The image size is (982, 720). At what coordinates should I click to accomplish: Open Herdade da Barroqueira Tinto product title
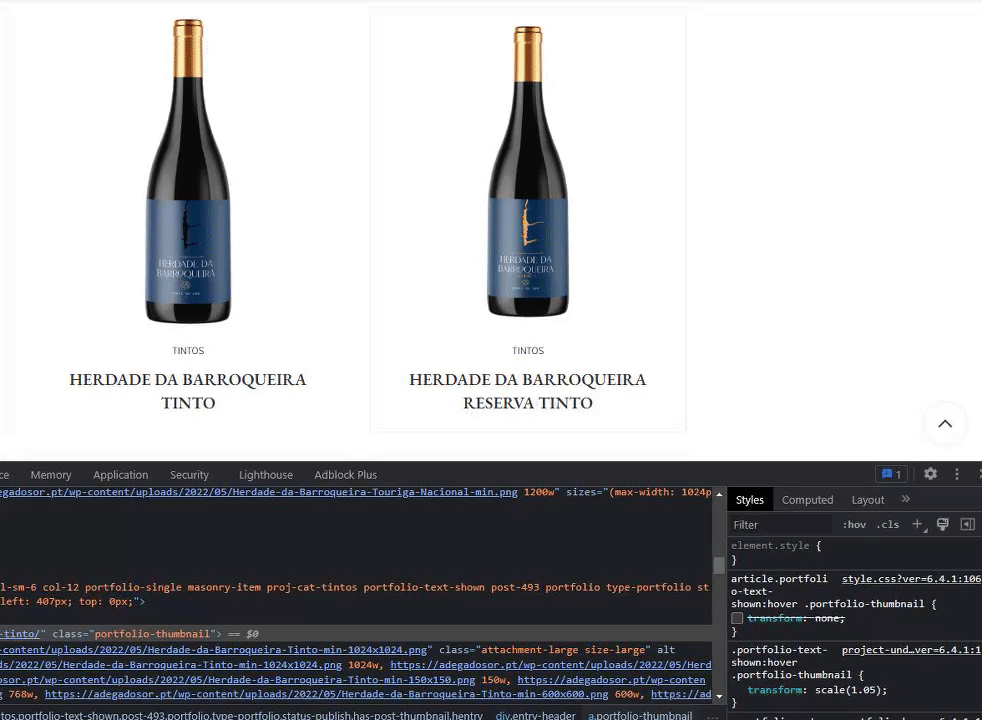click(188, 391)
